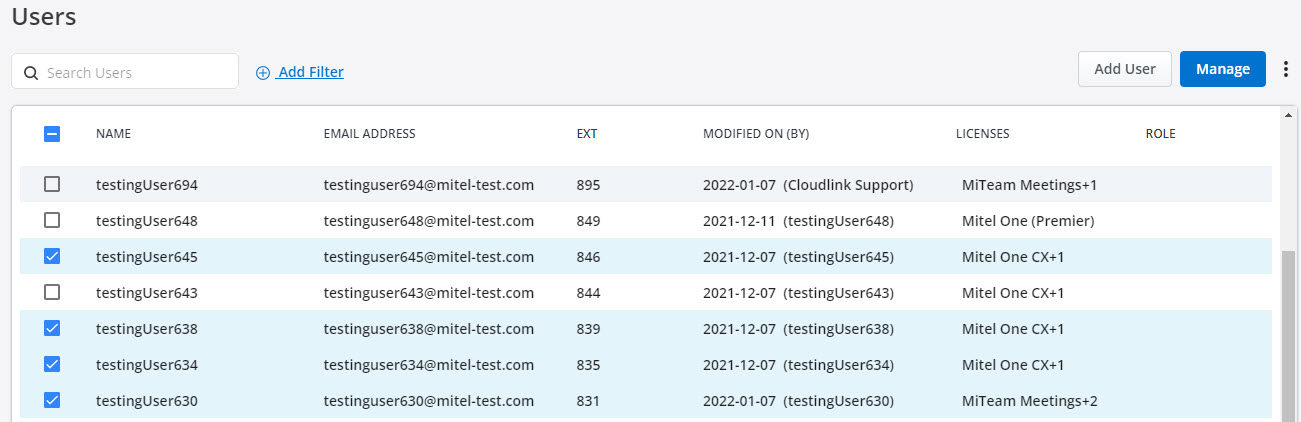Open the testingUser638 user row
Viewport: 1301px width, 422px height.
646,328
